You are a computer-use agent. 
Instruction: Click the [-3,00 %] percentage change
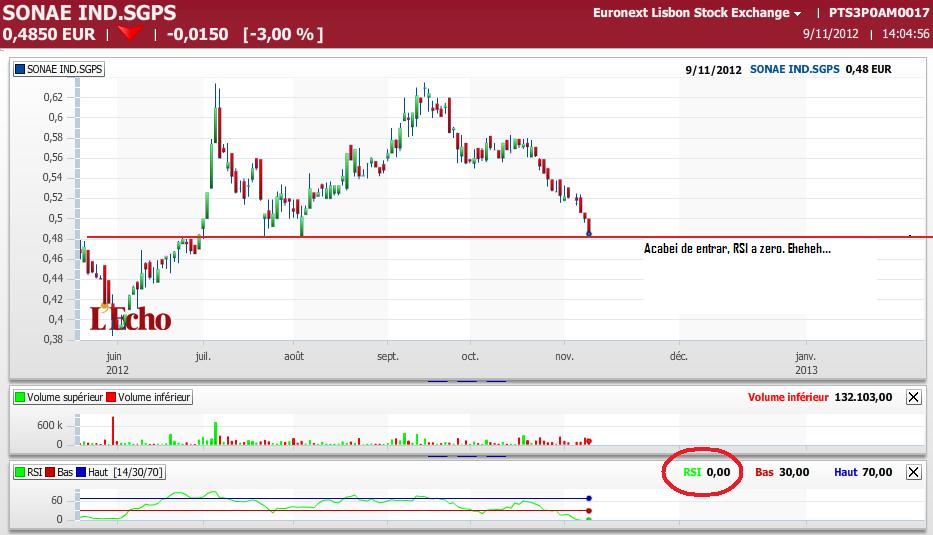point(283,35)
